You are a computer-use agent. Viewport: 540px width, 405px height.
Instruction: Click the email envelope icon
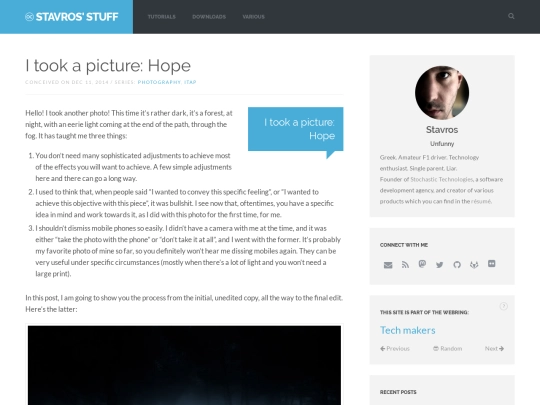point(388,265)
